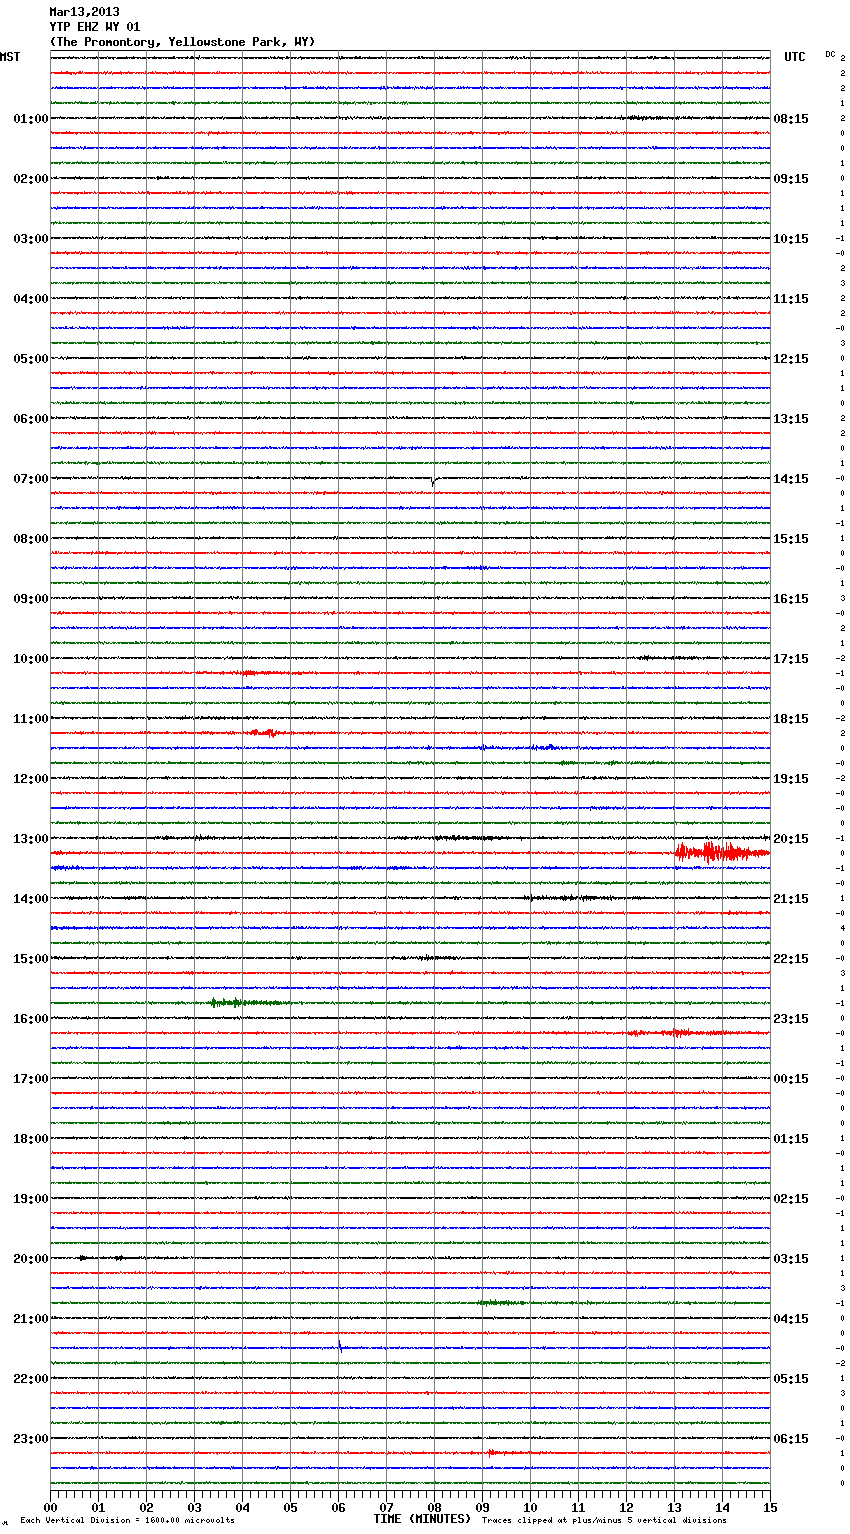Click the 03:00 MST time label
The height and width of the screenshot is (1534, 850).
point(31,239)
